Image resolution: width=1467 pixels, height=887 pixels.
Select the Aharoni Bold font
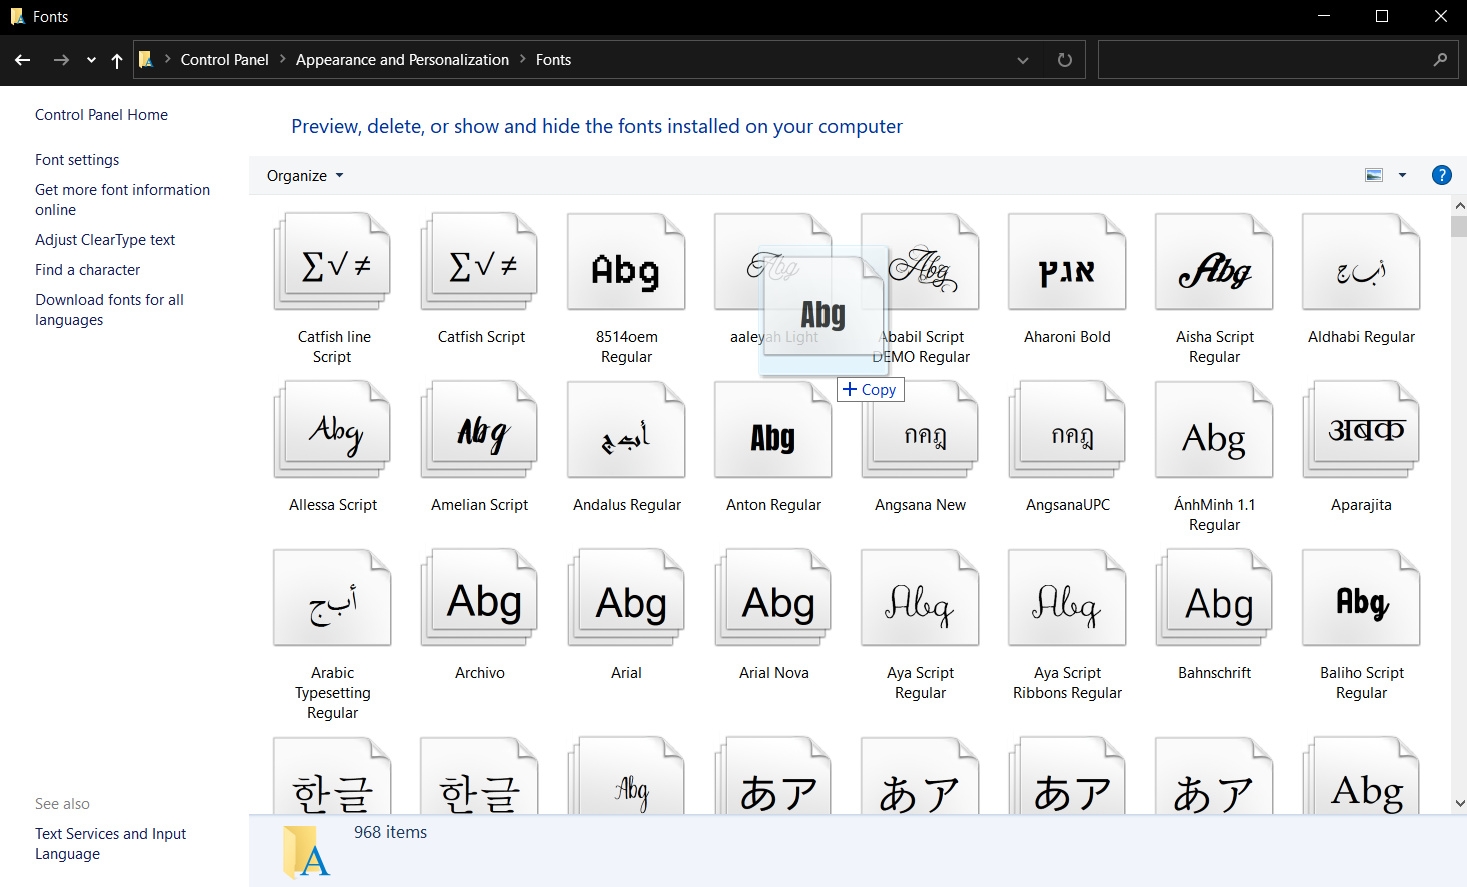(x=1066, y=262)
